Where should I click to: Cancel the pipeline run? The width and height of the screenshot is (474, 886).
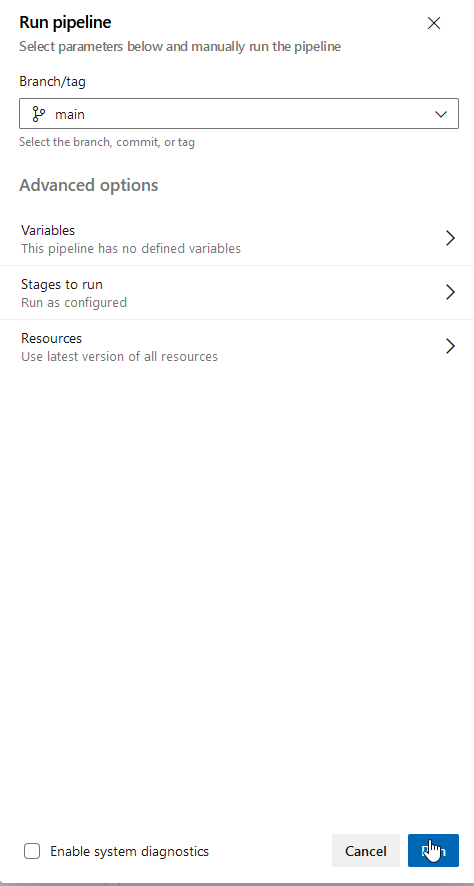[366, 851]
